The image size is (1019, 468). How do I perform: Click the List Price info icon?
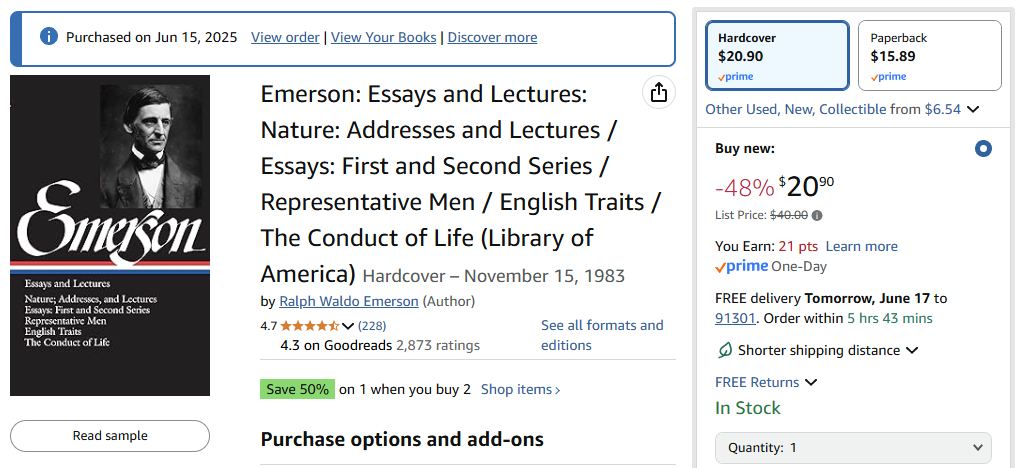pos(817,215)
